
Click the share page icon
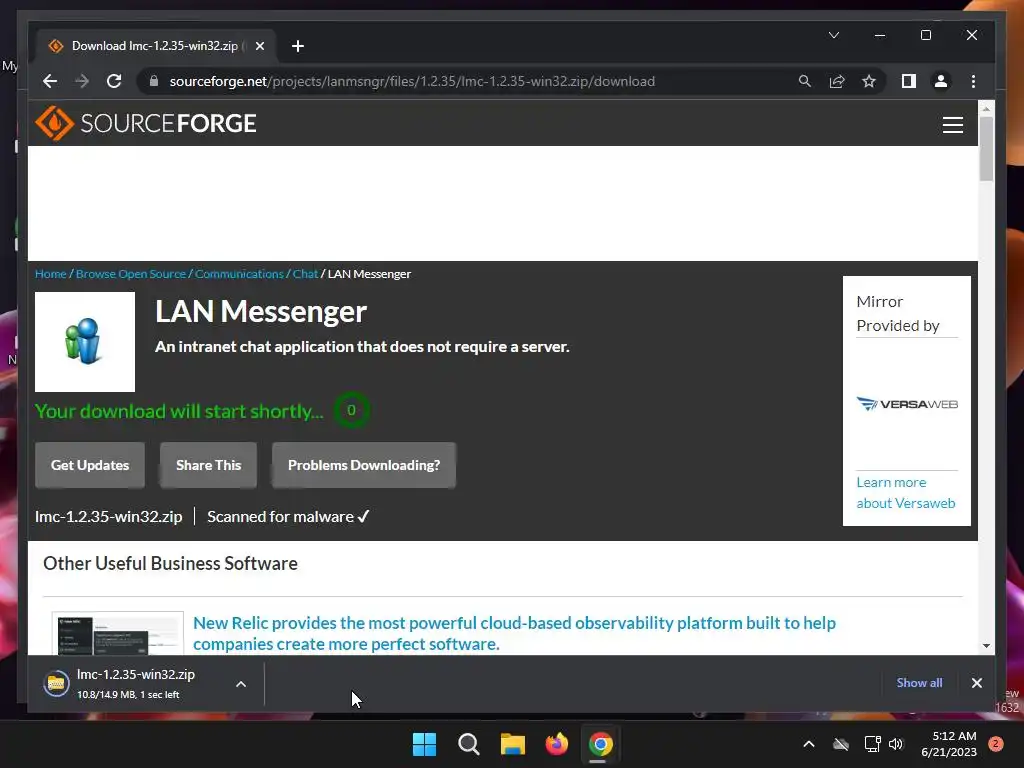click(837, 81)
